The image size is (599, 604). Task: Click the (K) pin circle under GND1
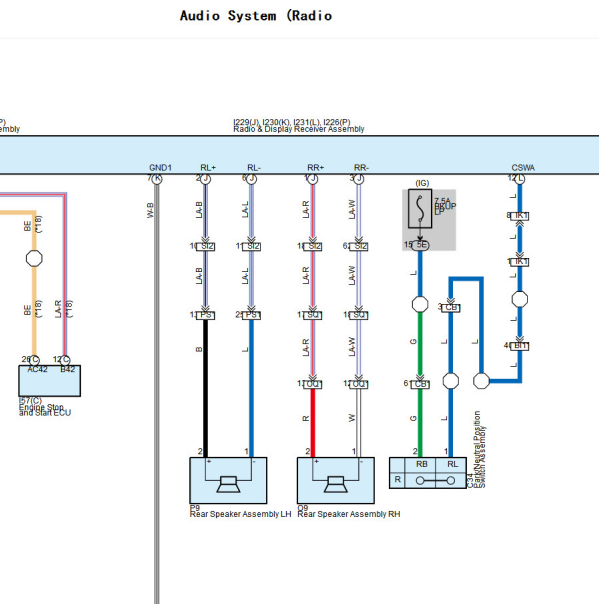click(x=157, y=179)
